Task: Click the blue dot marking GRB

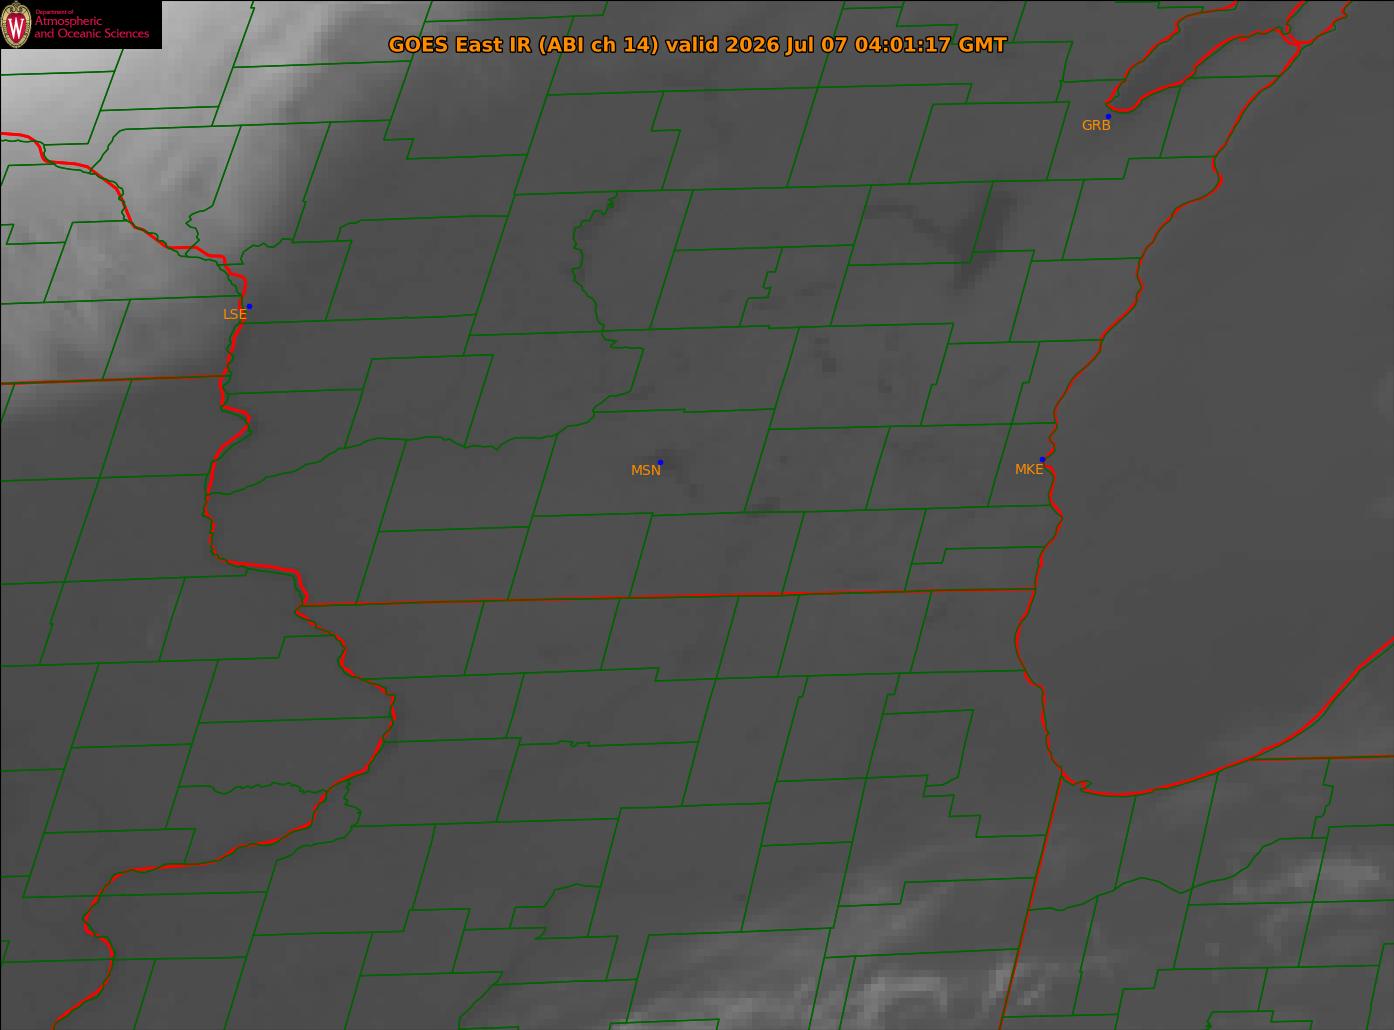Action: 1108,117
